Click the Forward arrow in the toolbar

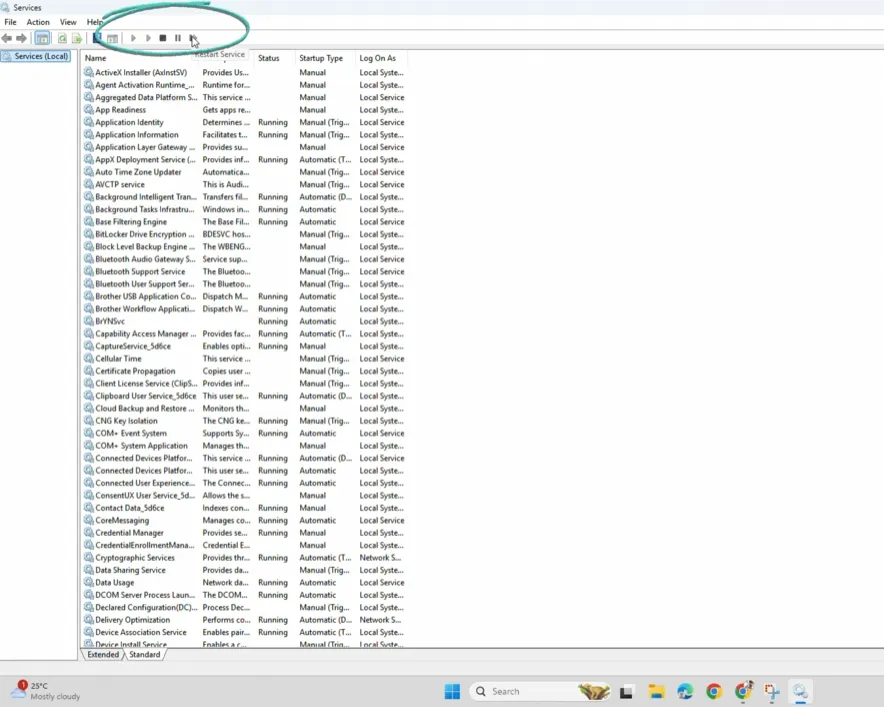[21, 38]
